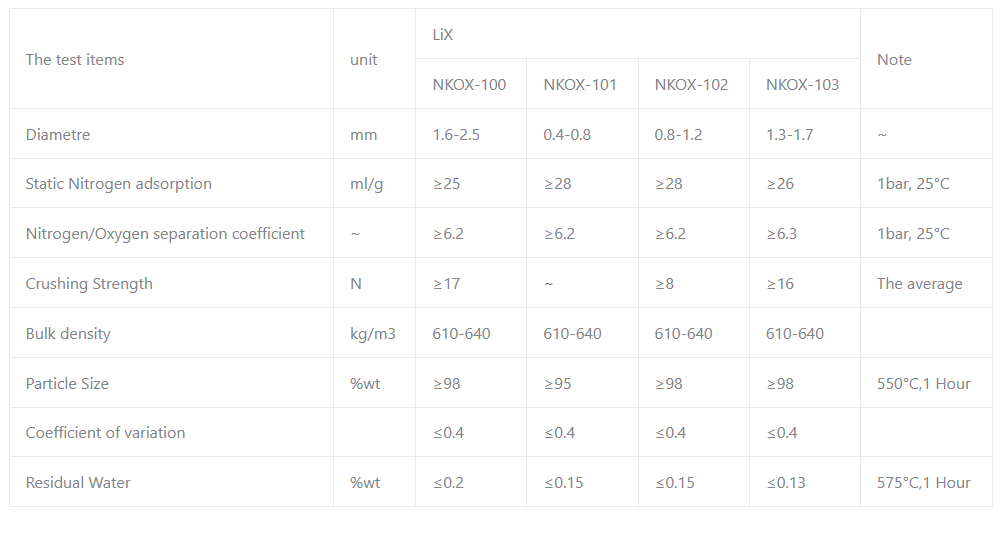
Task: Click the 1.6-2.5 diameter value
Action: pos(456,135)
